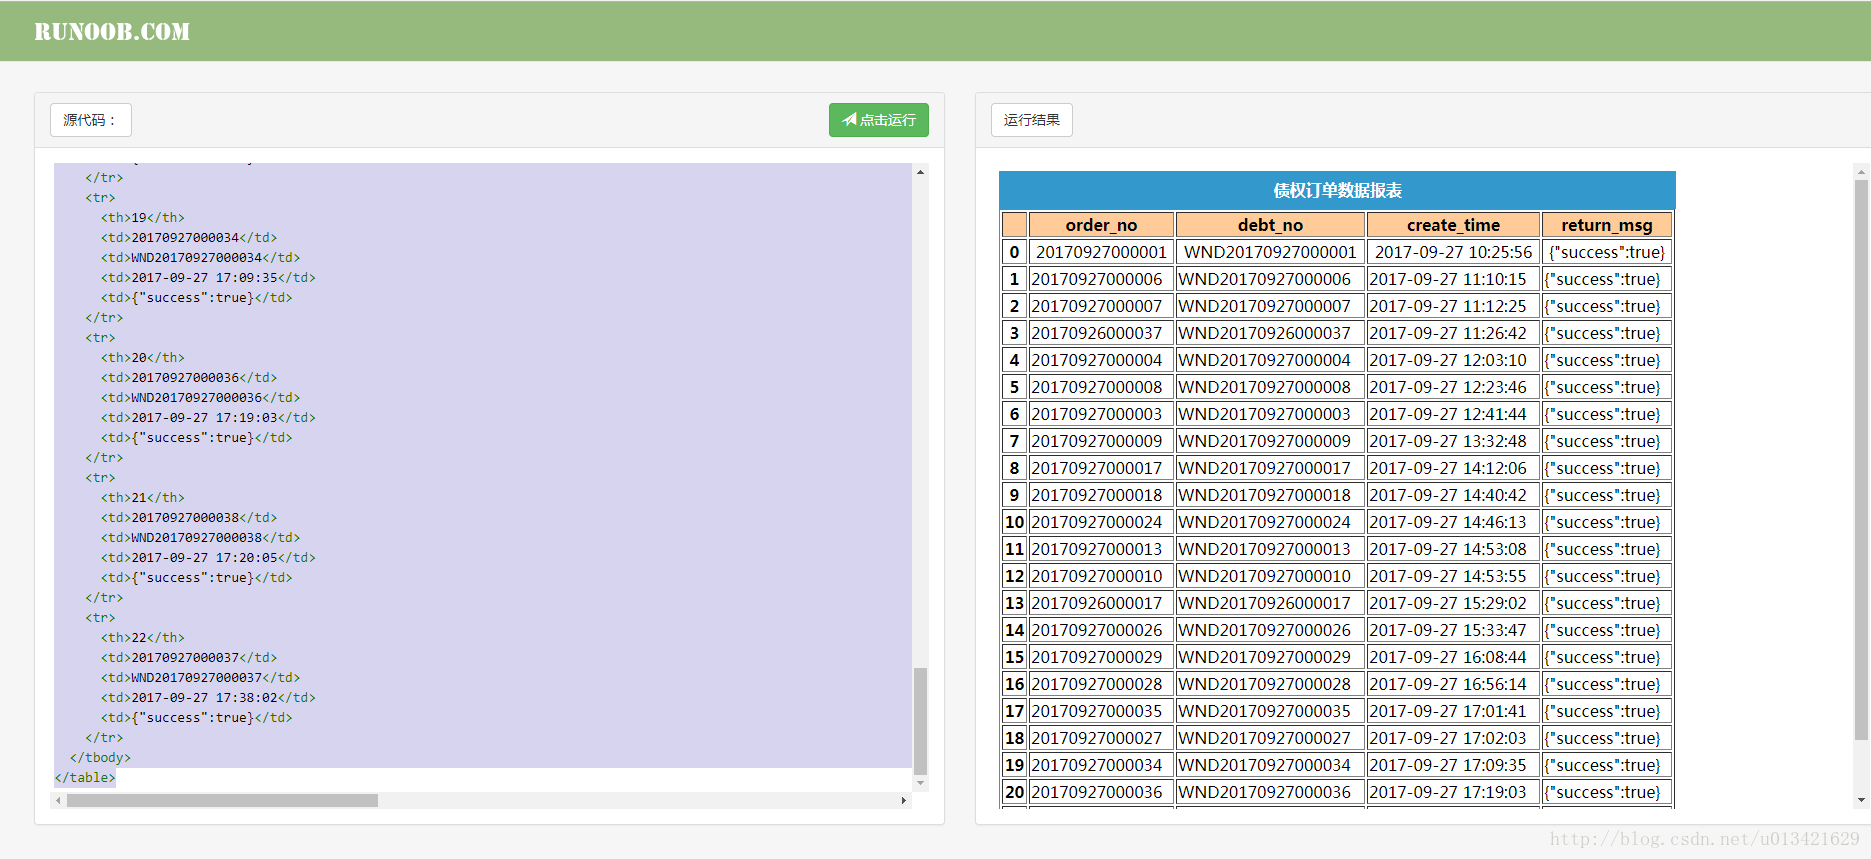
Task: Click the <td>WND20170927000036</td> code line
Action: tap(200, 397)
